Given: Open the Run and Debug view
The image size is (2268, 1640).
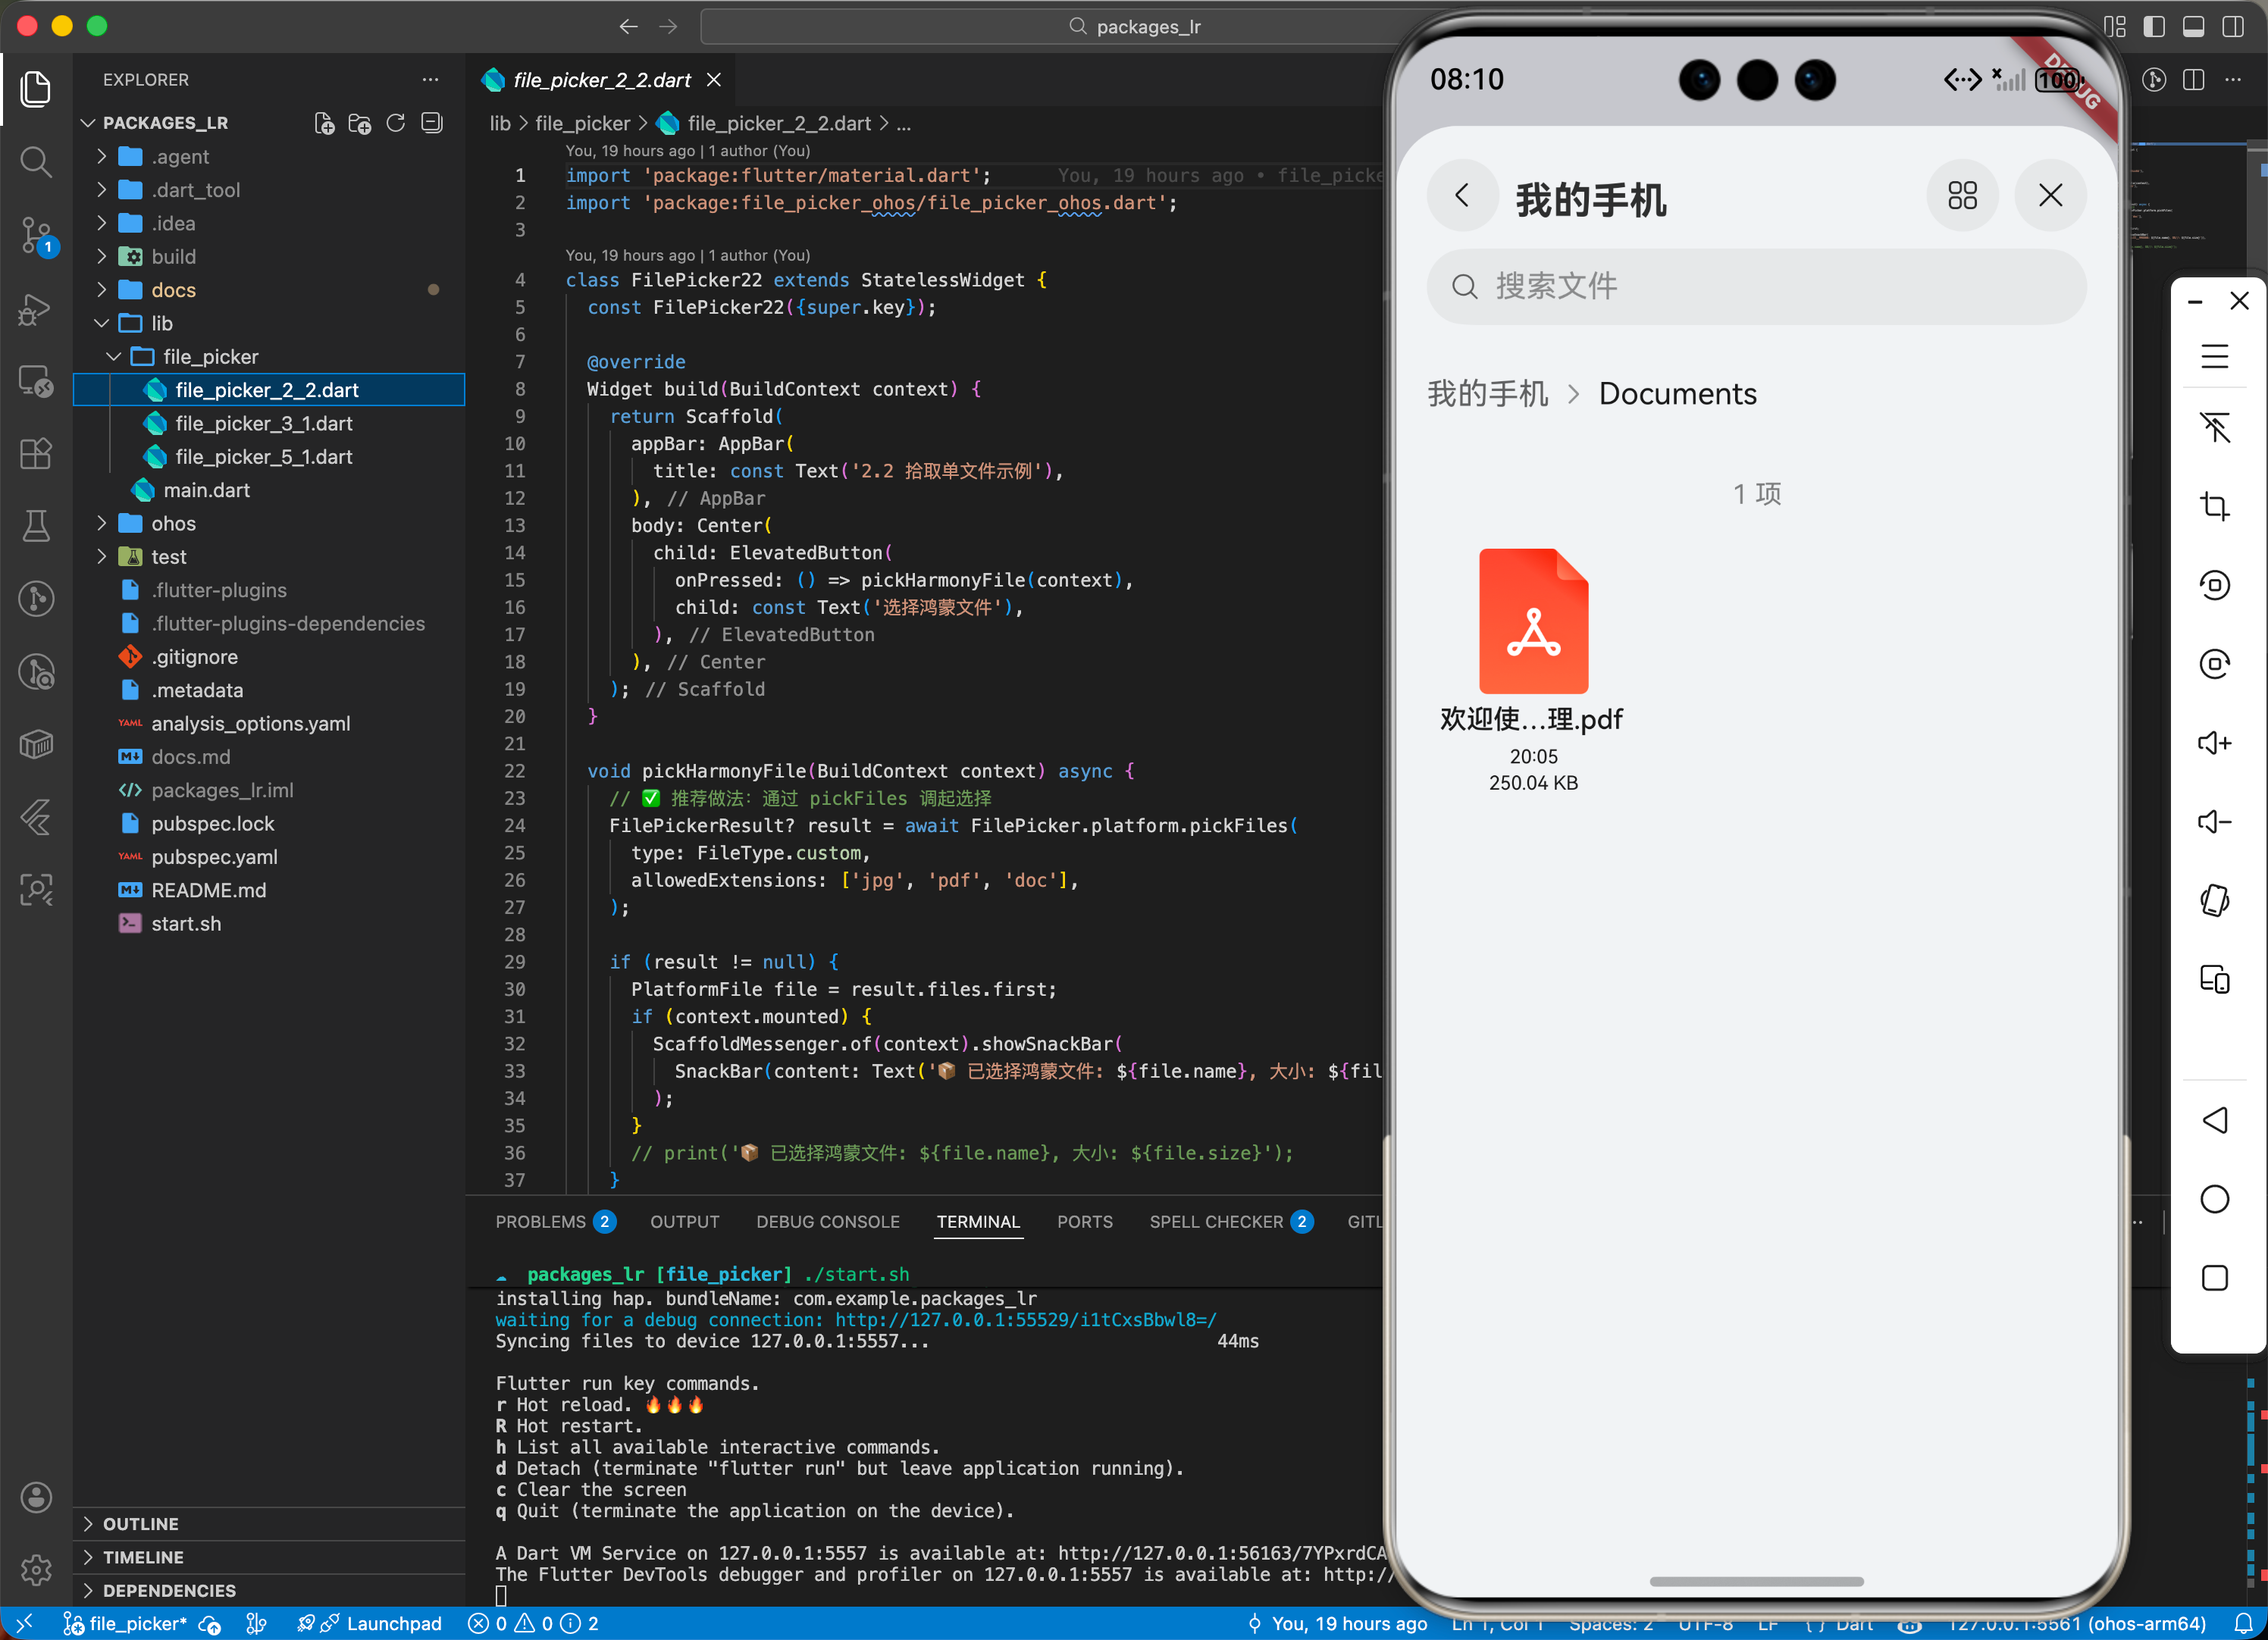Looking at the screenshot, I should point(36,308).
